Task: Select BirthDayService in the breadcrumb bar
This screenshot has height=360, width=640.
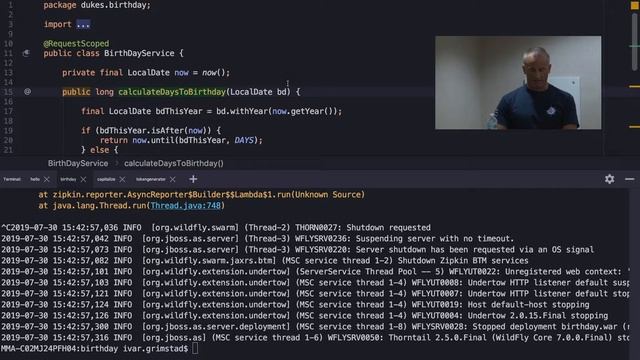Action: [x=78, y=163]
